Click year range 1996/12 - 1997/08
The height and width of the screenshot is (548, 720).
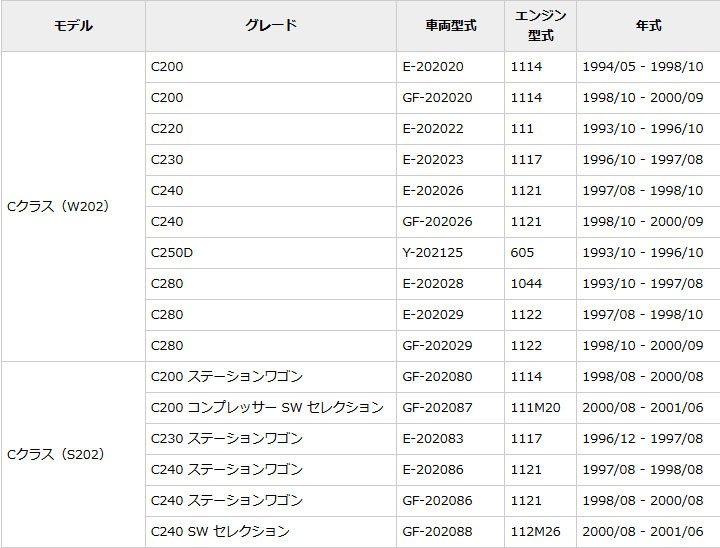click(643, 439)
